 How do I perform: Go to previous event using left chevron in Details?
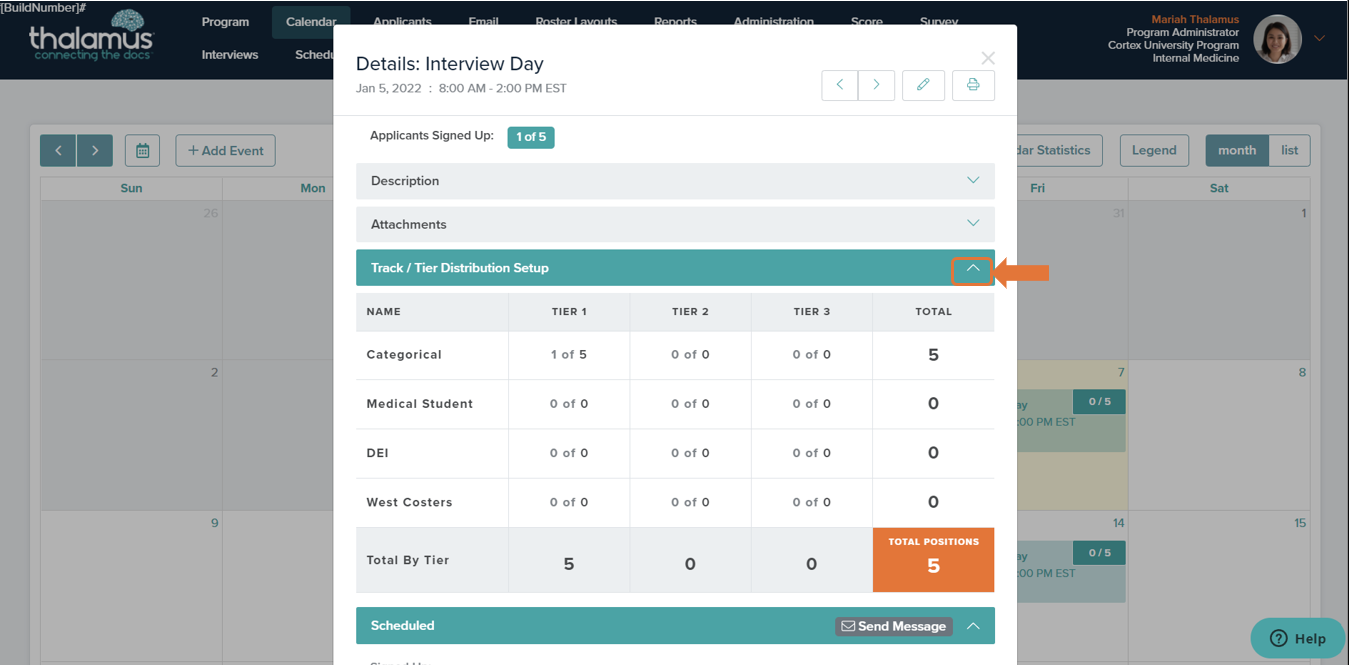click(840, 85)
